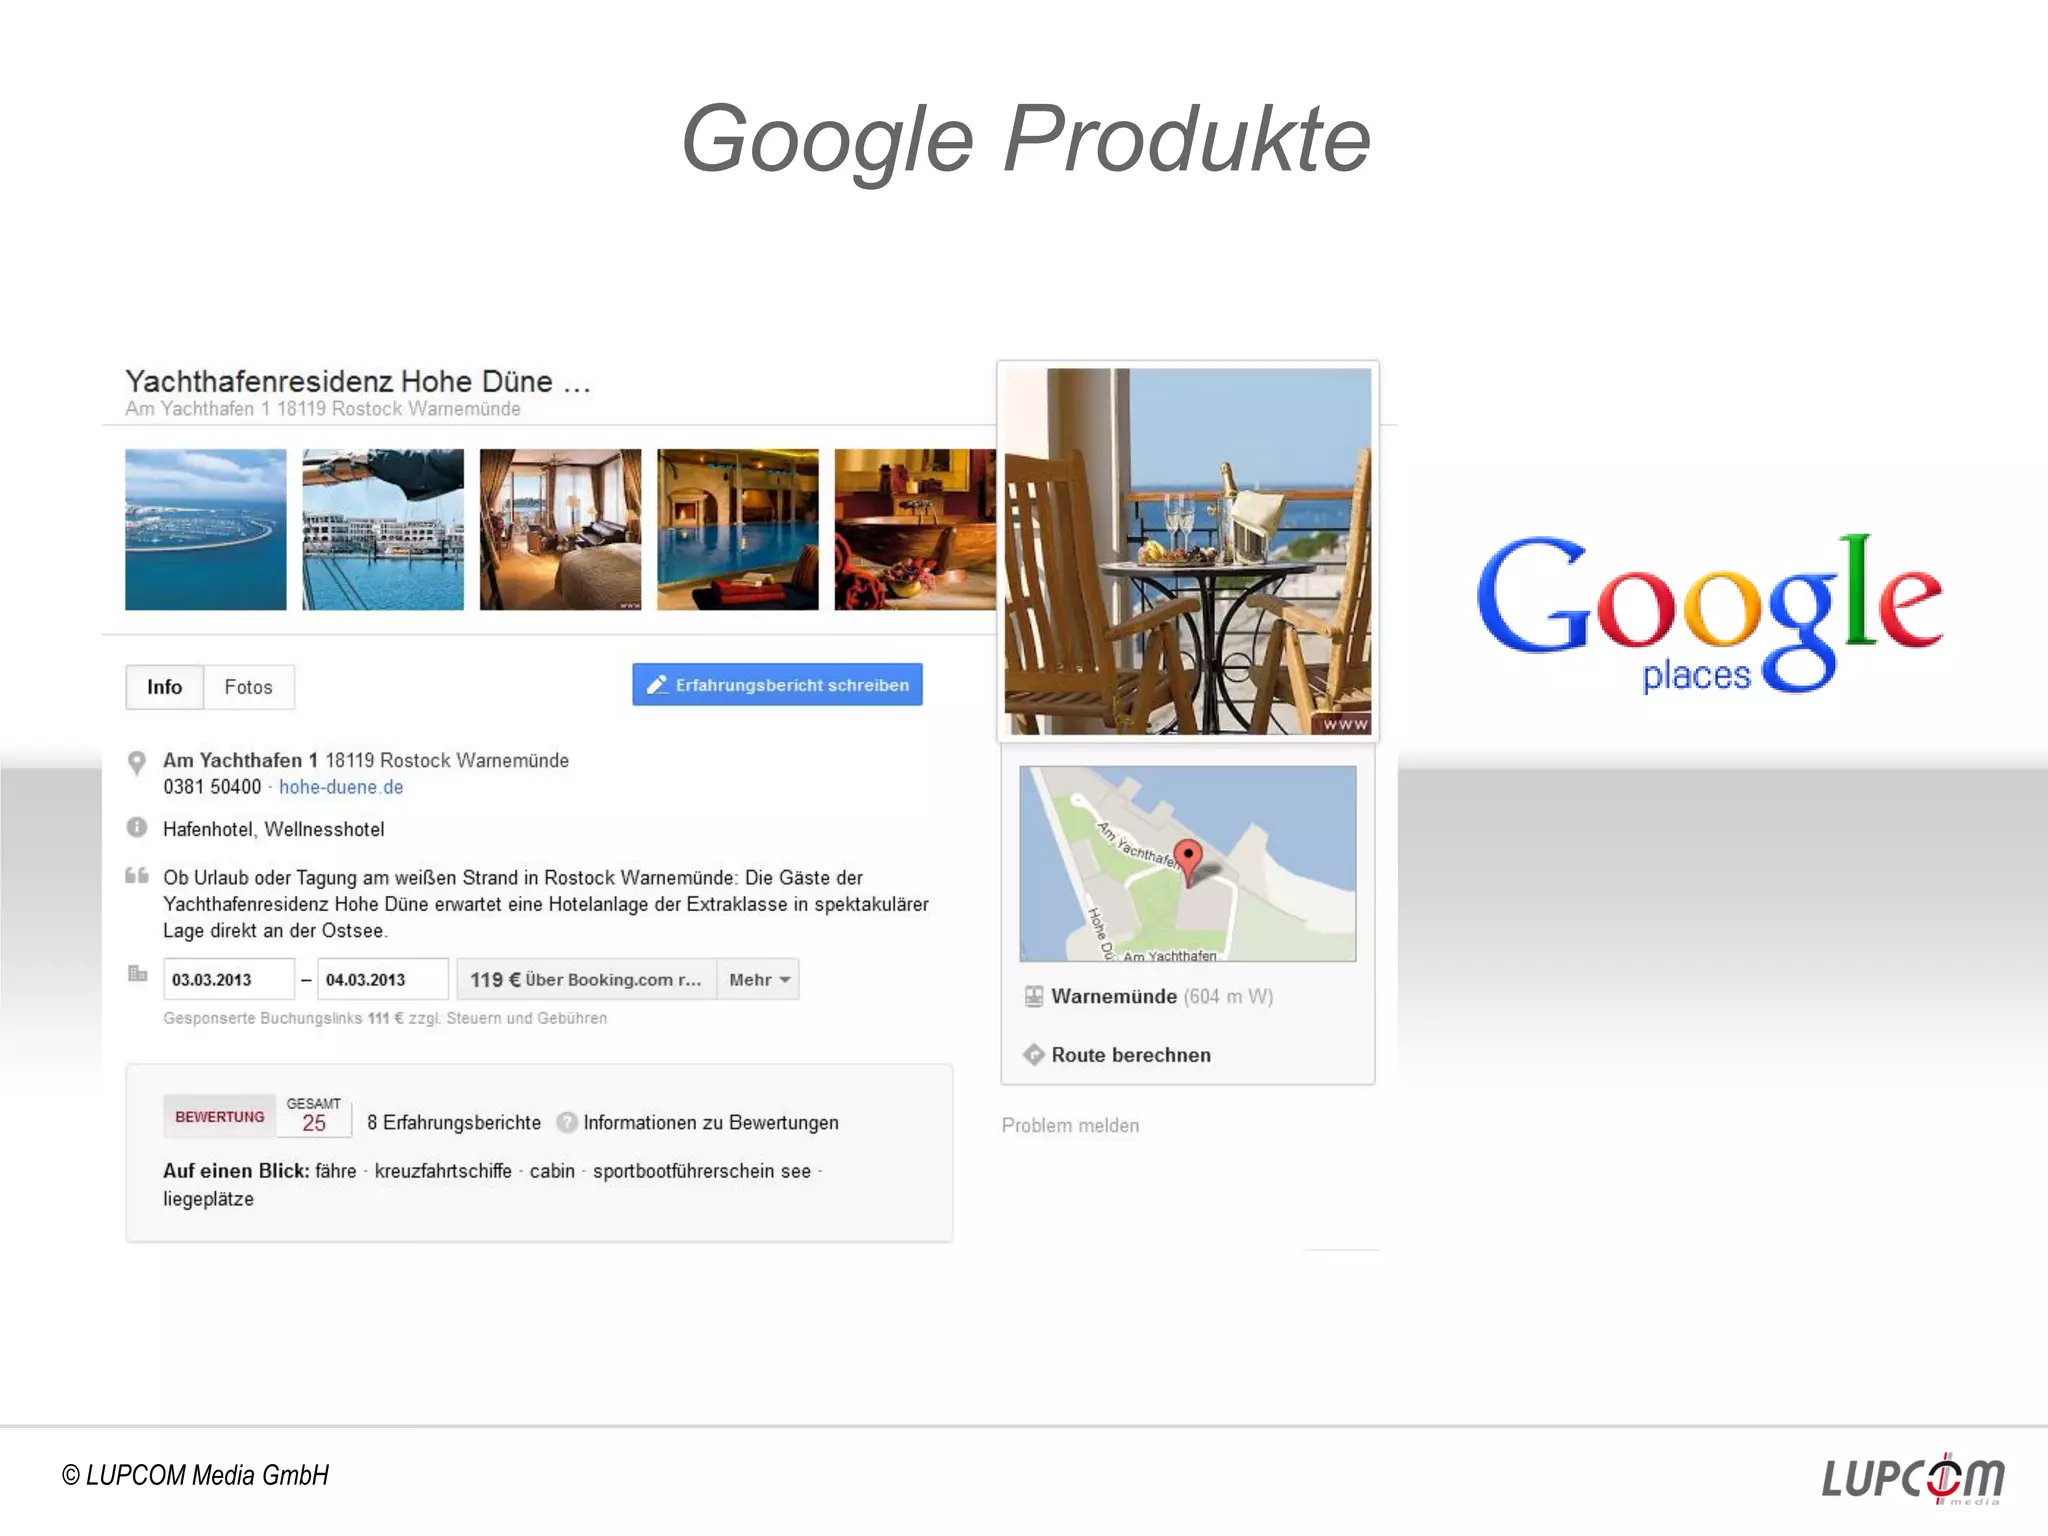Image resolution: width=2048 pixels, height=1536 pixels.
Task: Click the red map marker pin
Action: click(1188, 862)
